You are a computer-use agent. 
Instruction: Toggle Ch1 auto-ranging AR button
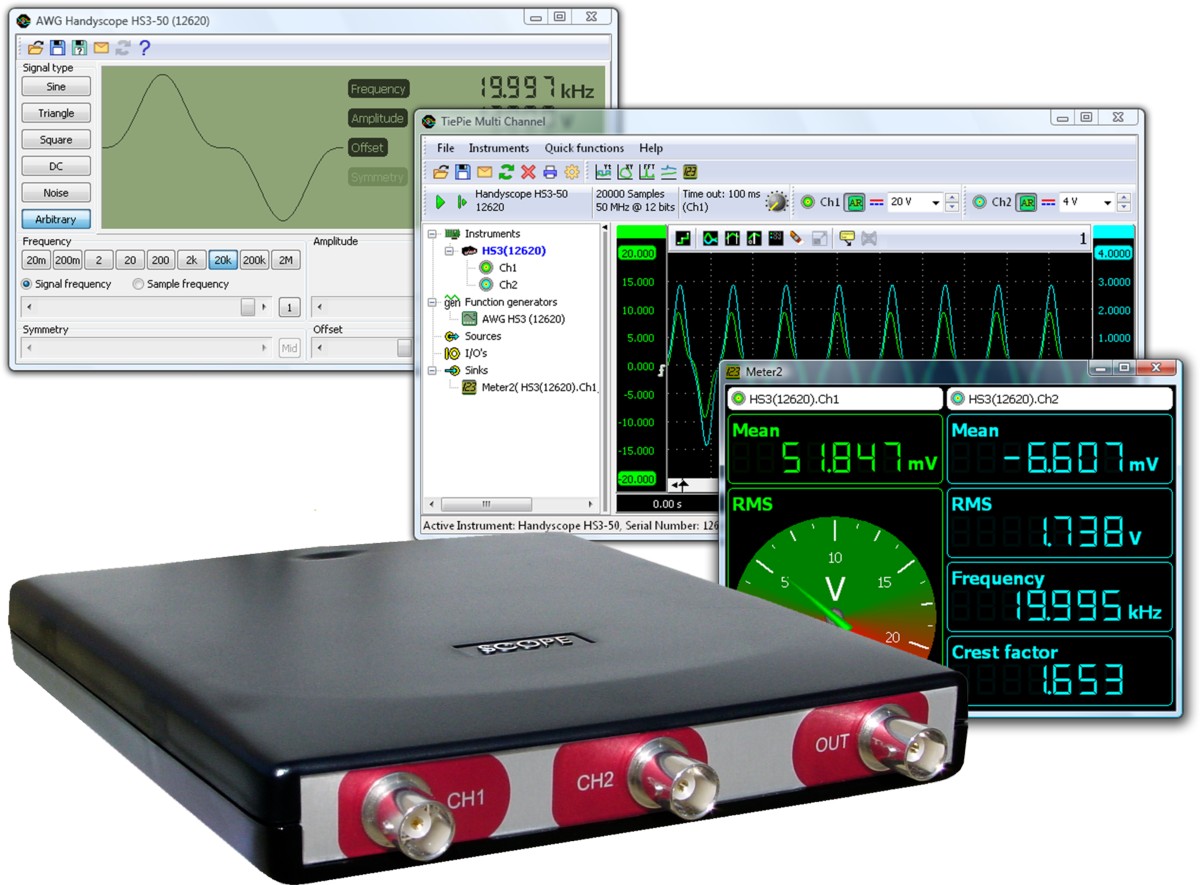click(855, 202)
